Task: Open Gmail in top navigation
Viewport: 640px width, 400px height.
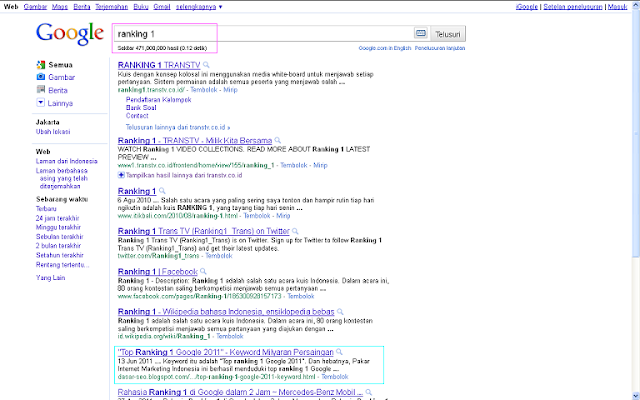Action: [162, 7]
